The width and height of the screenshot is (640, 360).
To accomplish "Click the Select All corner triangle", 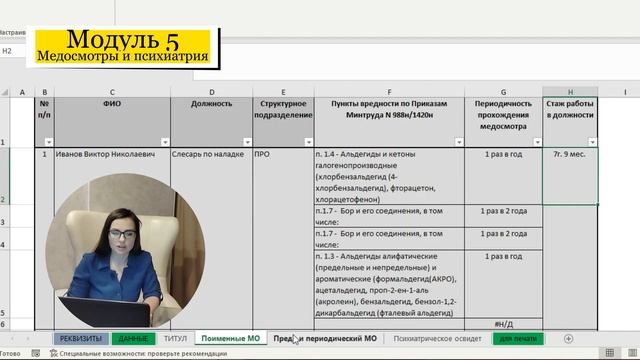I will [4, 92].
